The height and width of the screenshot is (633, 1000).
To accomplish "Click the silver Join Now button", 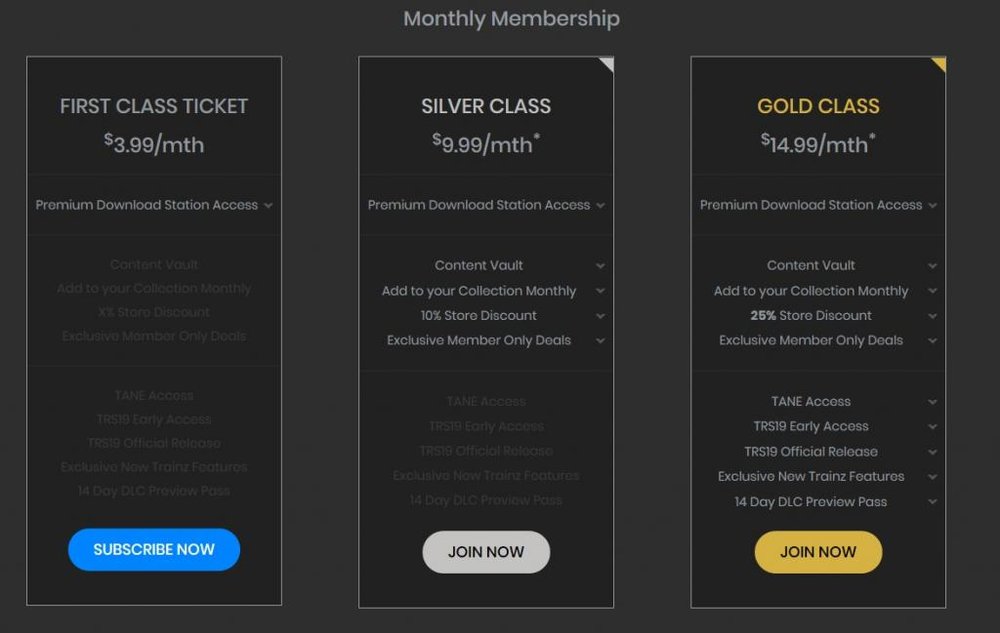I will 486,552.
